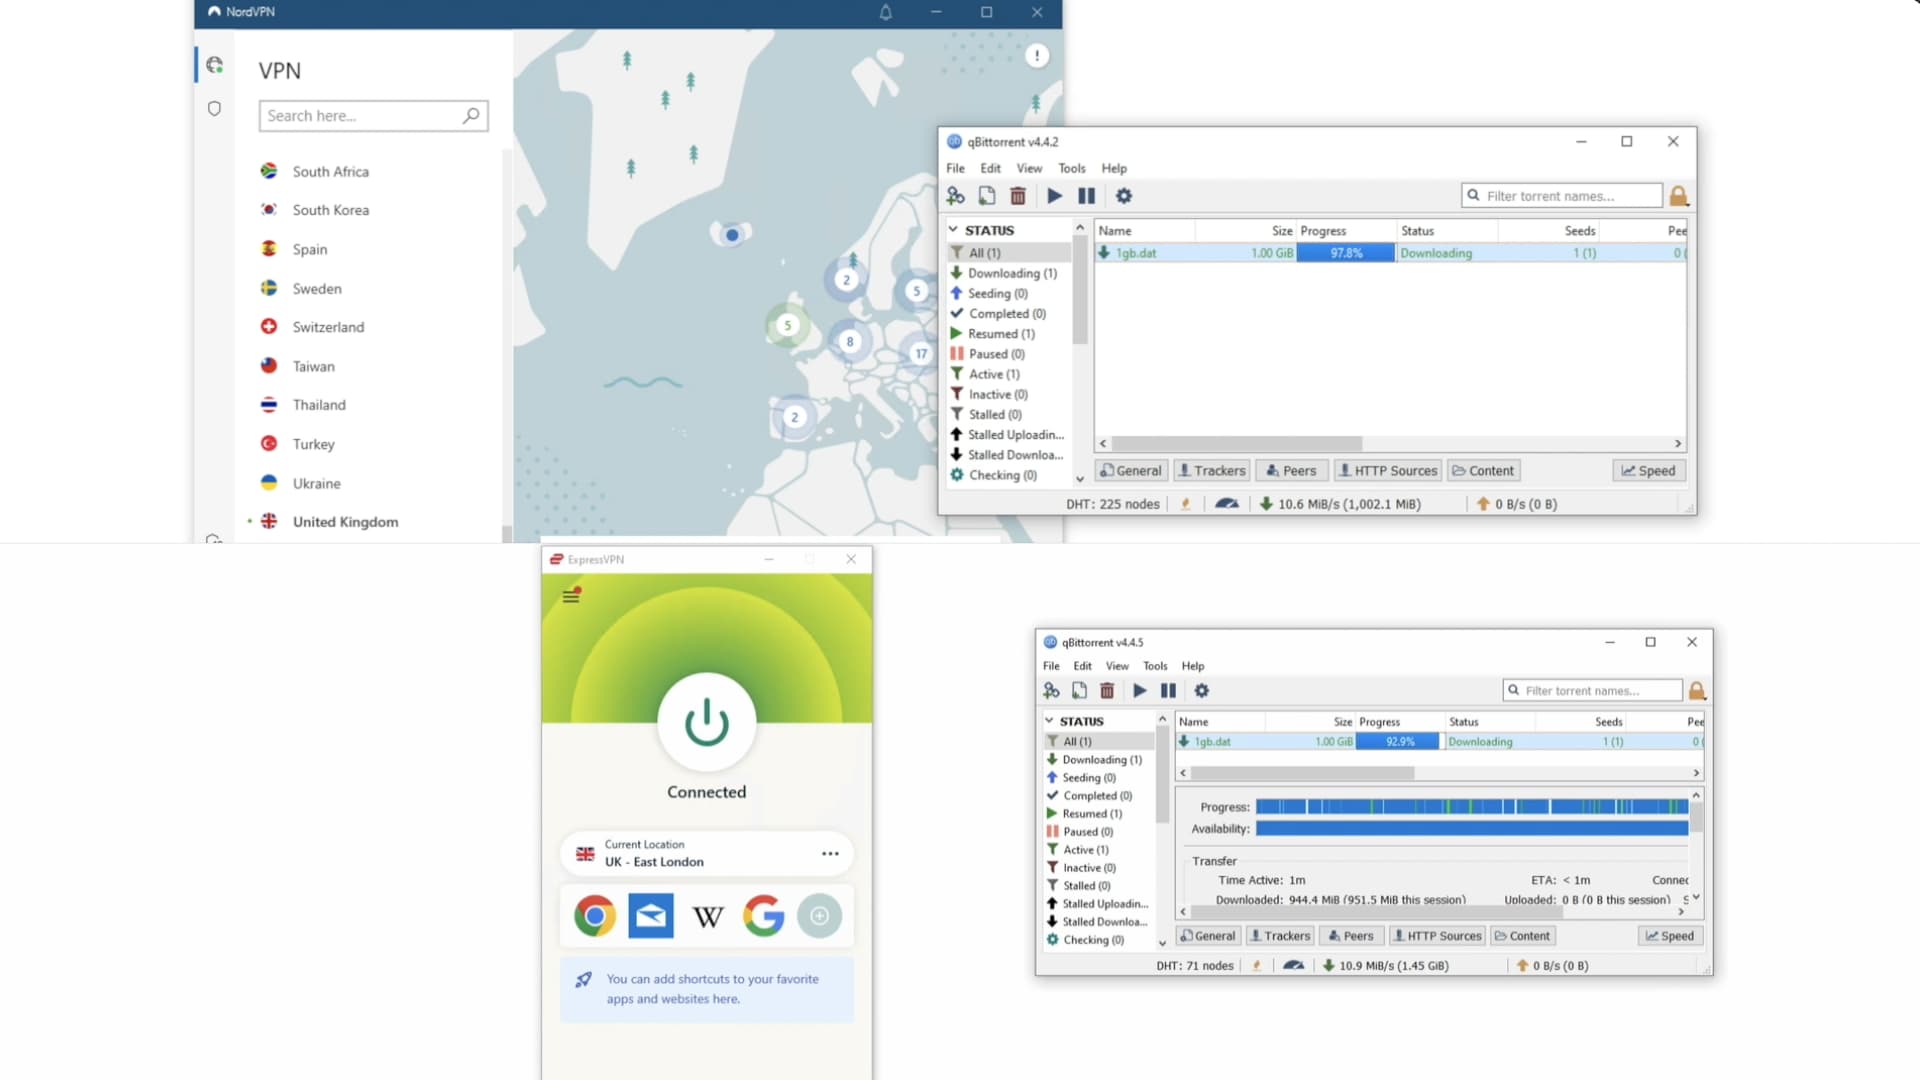The width and height of the screenshot is (1920, 1080).
Task: Click the pieces Progress bar in qBittorrent v4.4.5
Action: (1472, 806)
